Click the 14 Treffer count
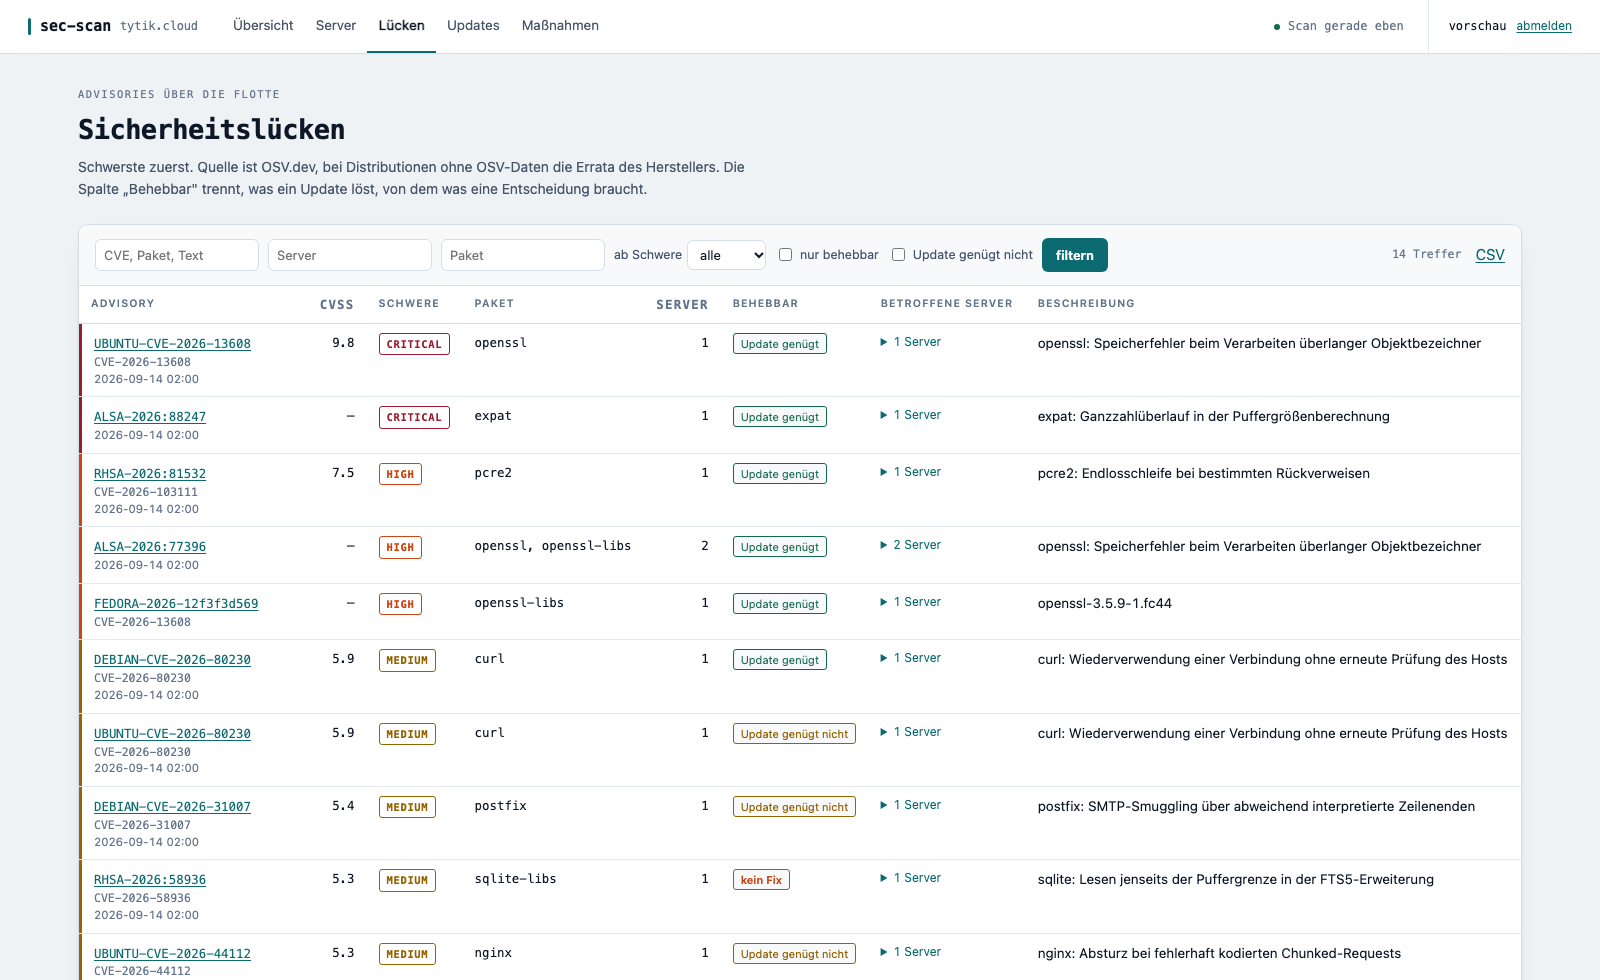Screen dimensions: 1600x980 click(x=1426, y=254)
